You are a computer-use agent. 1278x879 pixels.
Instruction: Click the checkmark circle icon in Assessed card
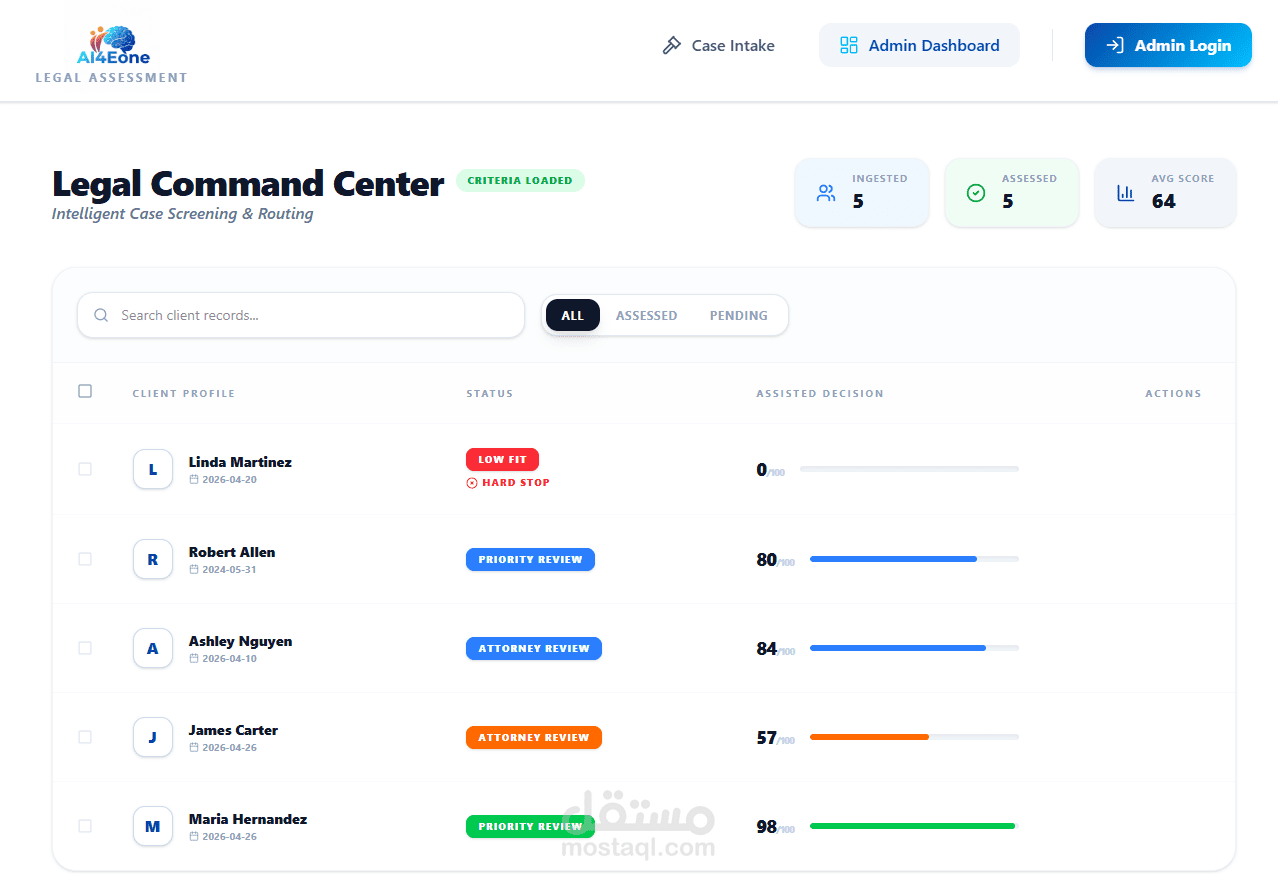click(x=976, y=193)
